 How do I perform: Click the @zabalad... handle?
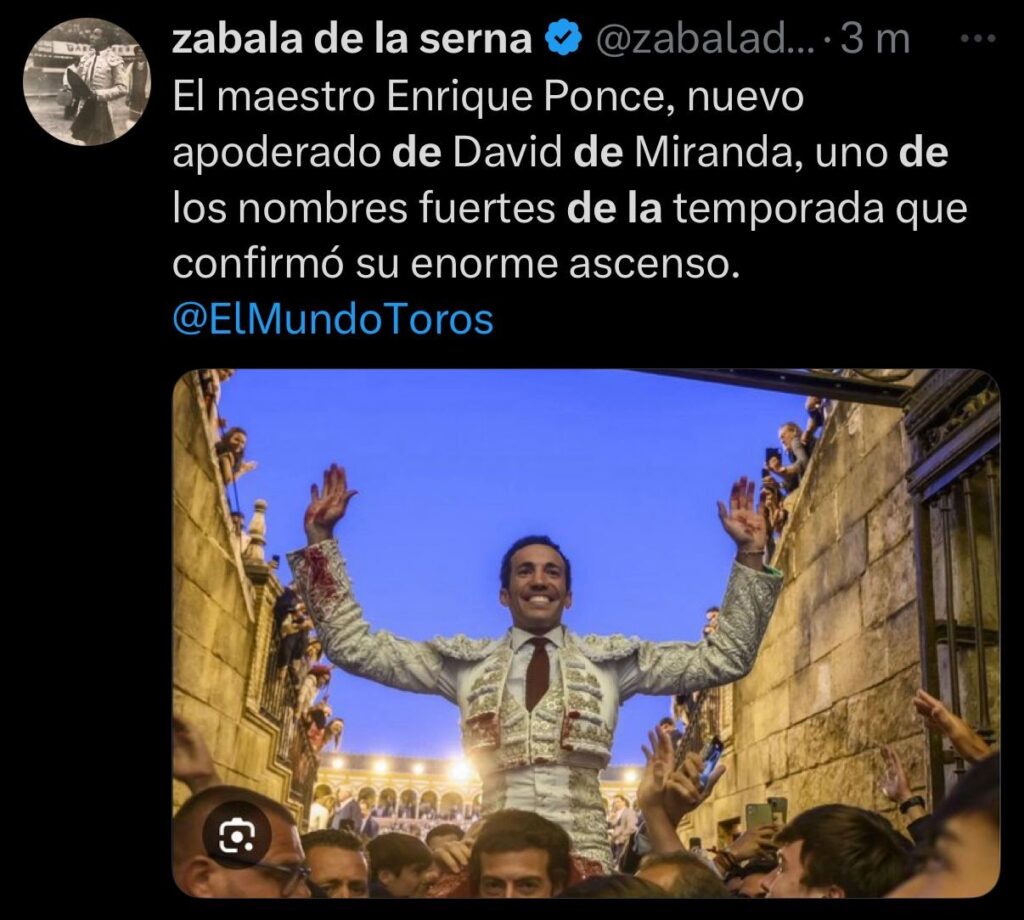[x=705, y=40]
